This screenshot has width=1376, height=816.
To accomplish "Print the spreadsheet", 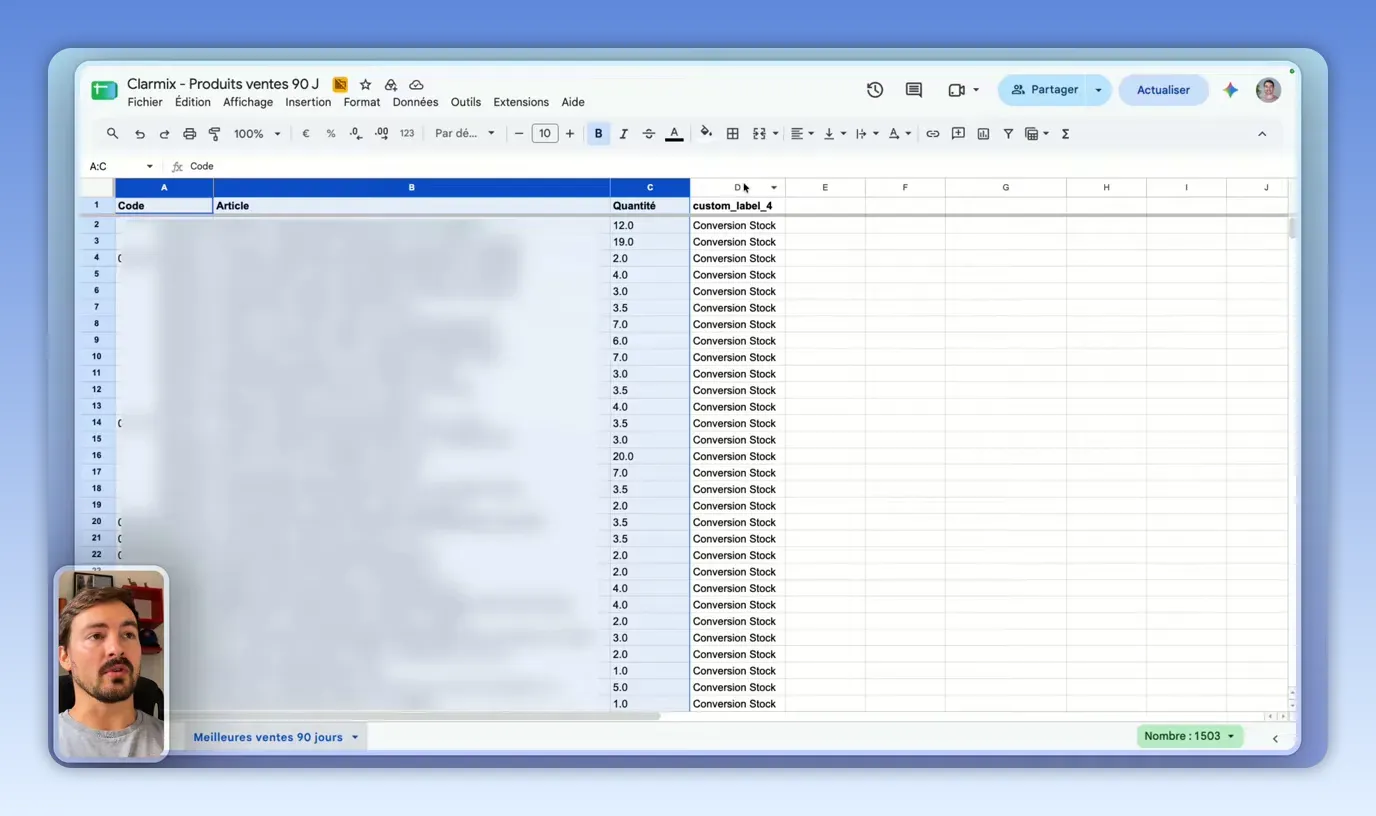I will pos(189,134).
